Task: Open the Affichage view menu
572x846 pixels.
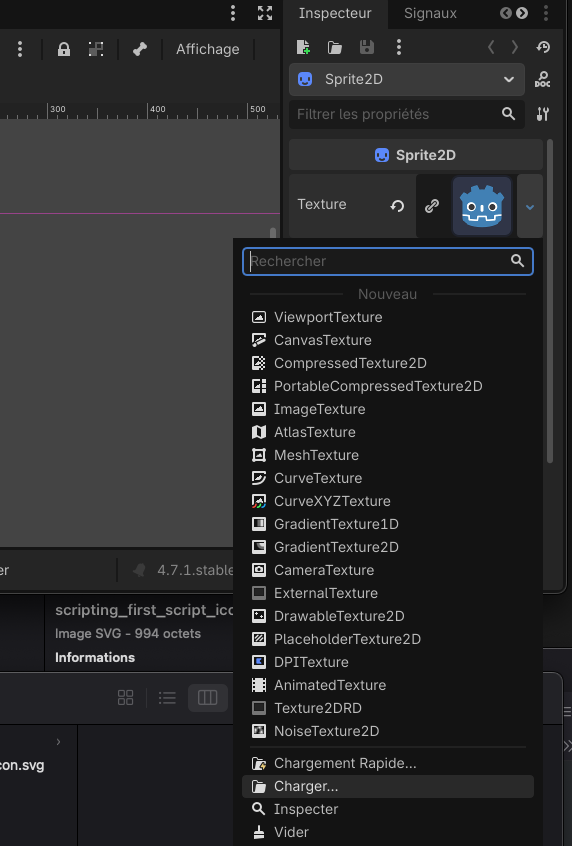Action: click(x=208, y=49)
